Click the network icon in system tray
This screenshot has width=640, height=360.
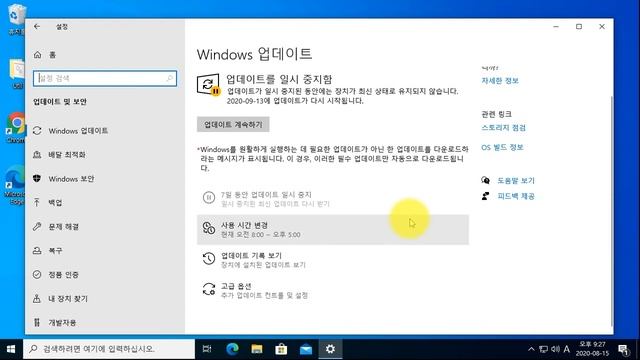click(543, 349)
